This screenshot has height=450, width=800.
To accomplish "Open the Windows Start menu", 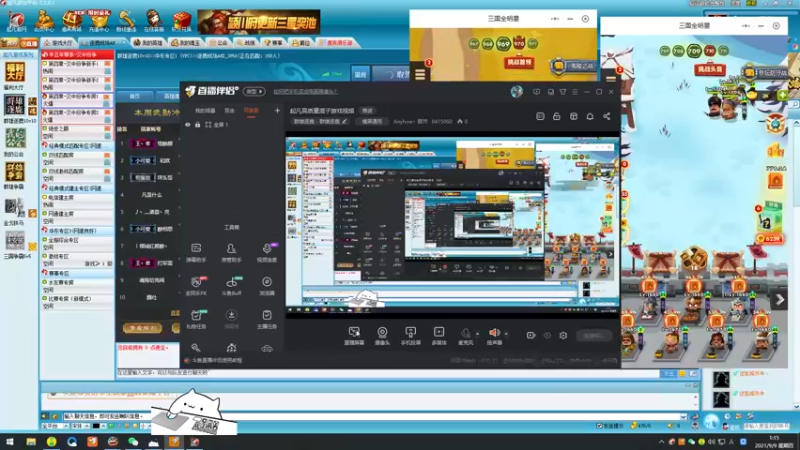I will tap(10, 442).
